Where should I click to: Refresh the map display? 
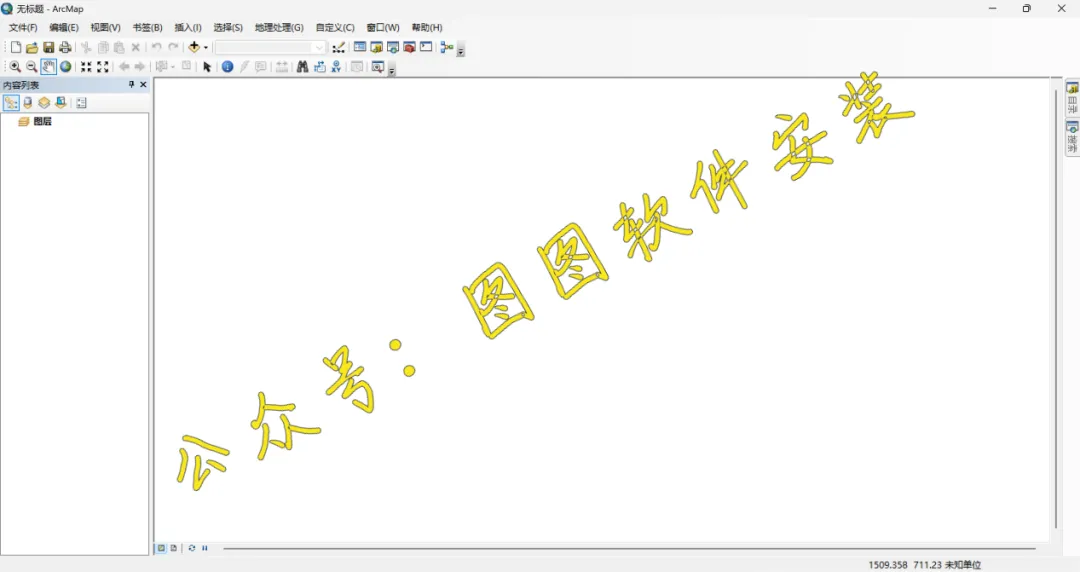(191, 549)
